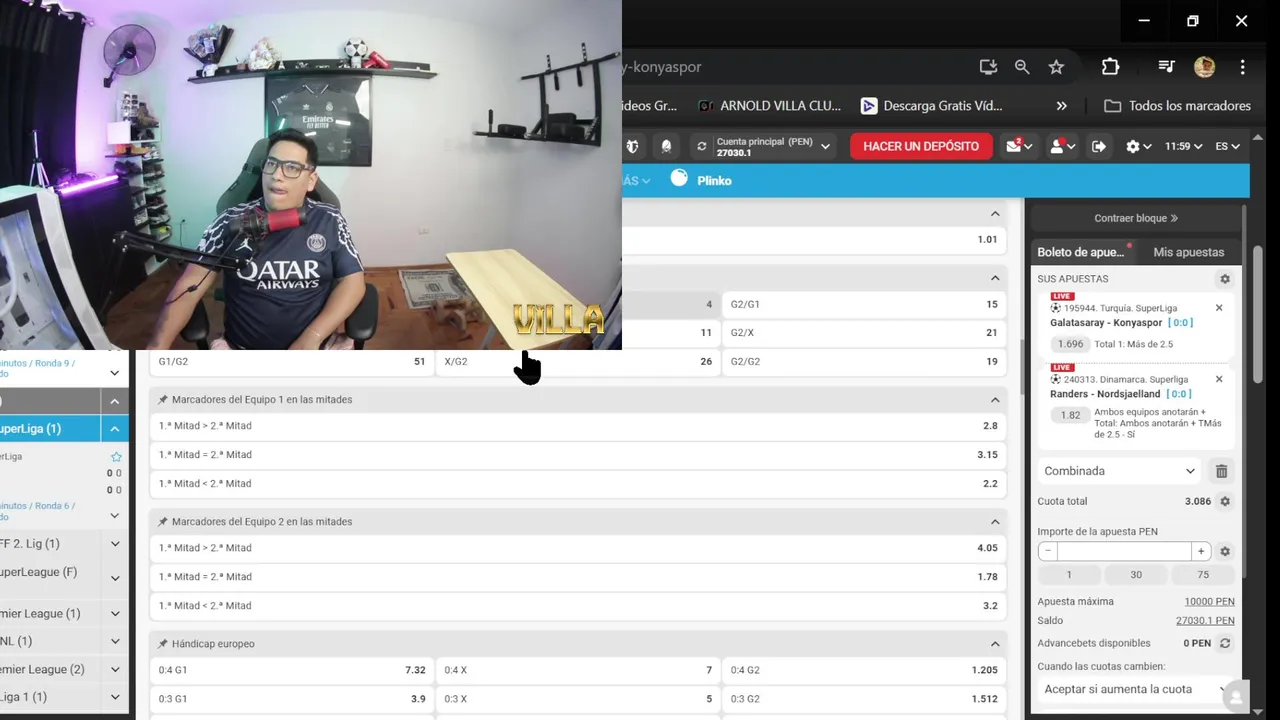Select the X/G2 odds 26
Screen dimensions: 1280x720
(578, 362)
